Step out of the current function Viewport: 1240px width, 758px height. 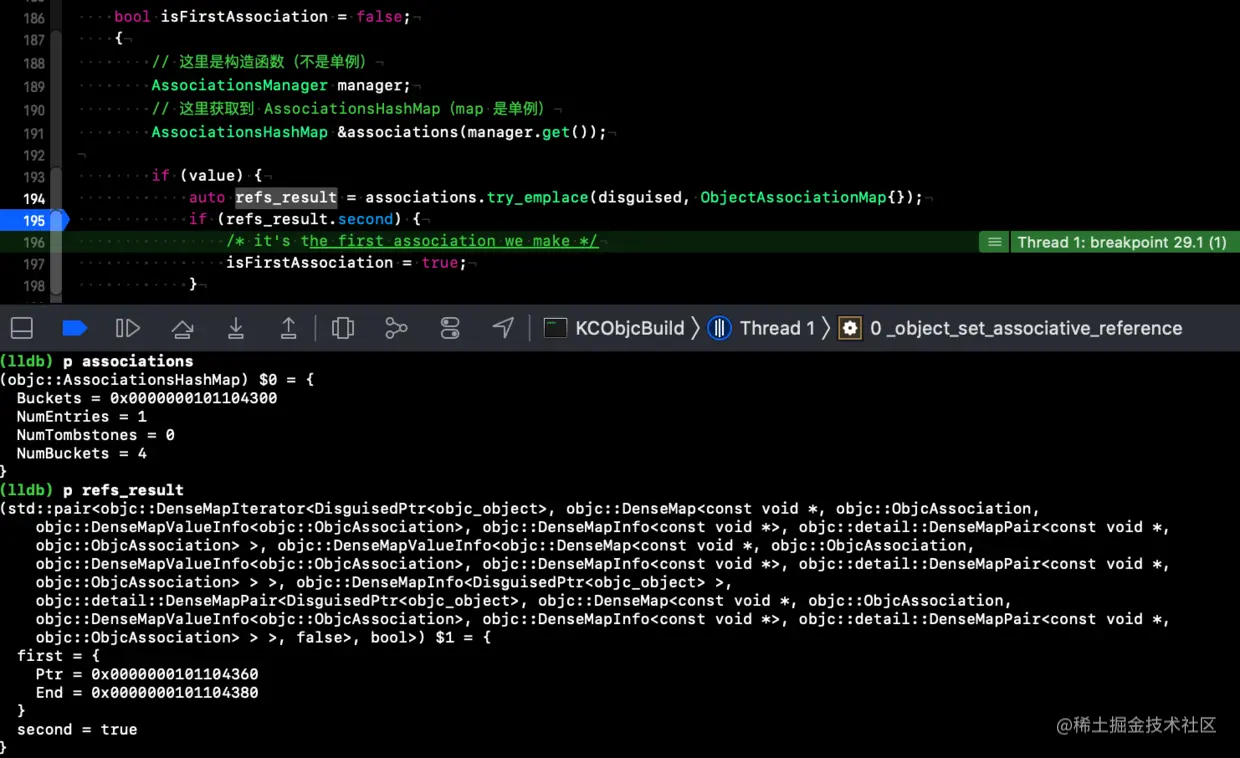288,328
